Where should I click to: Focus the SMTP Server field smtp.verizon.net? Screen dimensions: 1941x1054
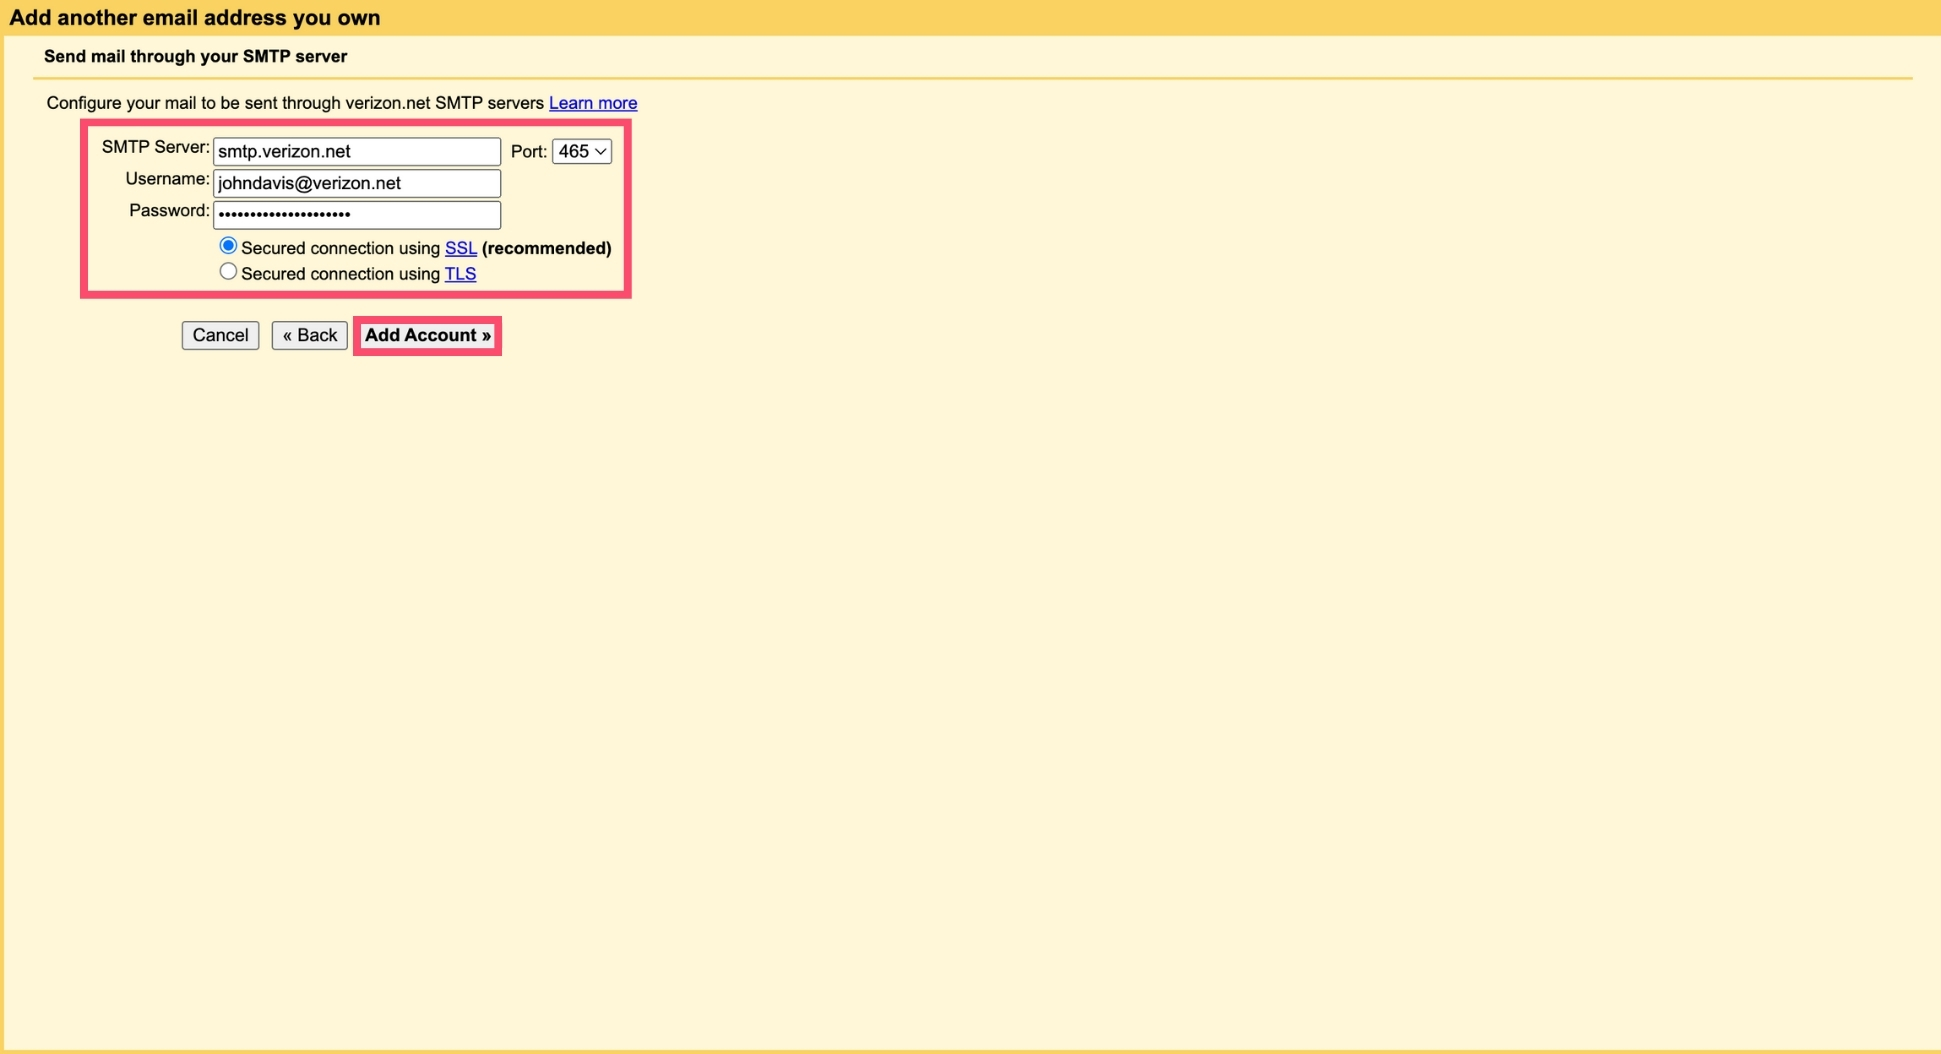tap(357, 151)
